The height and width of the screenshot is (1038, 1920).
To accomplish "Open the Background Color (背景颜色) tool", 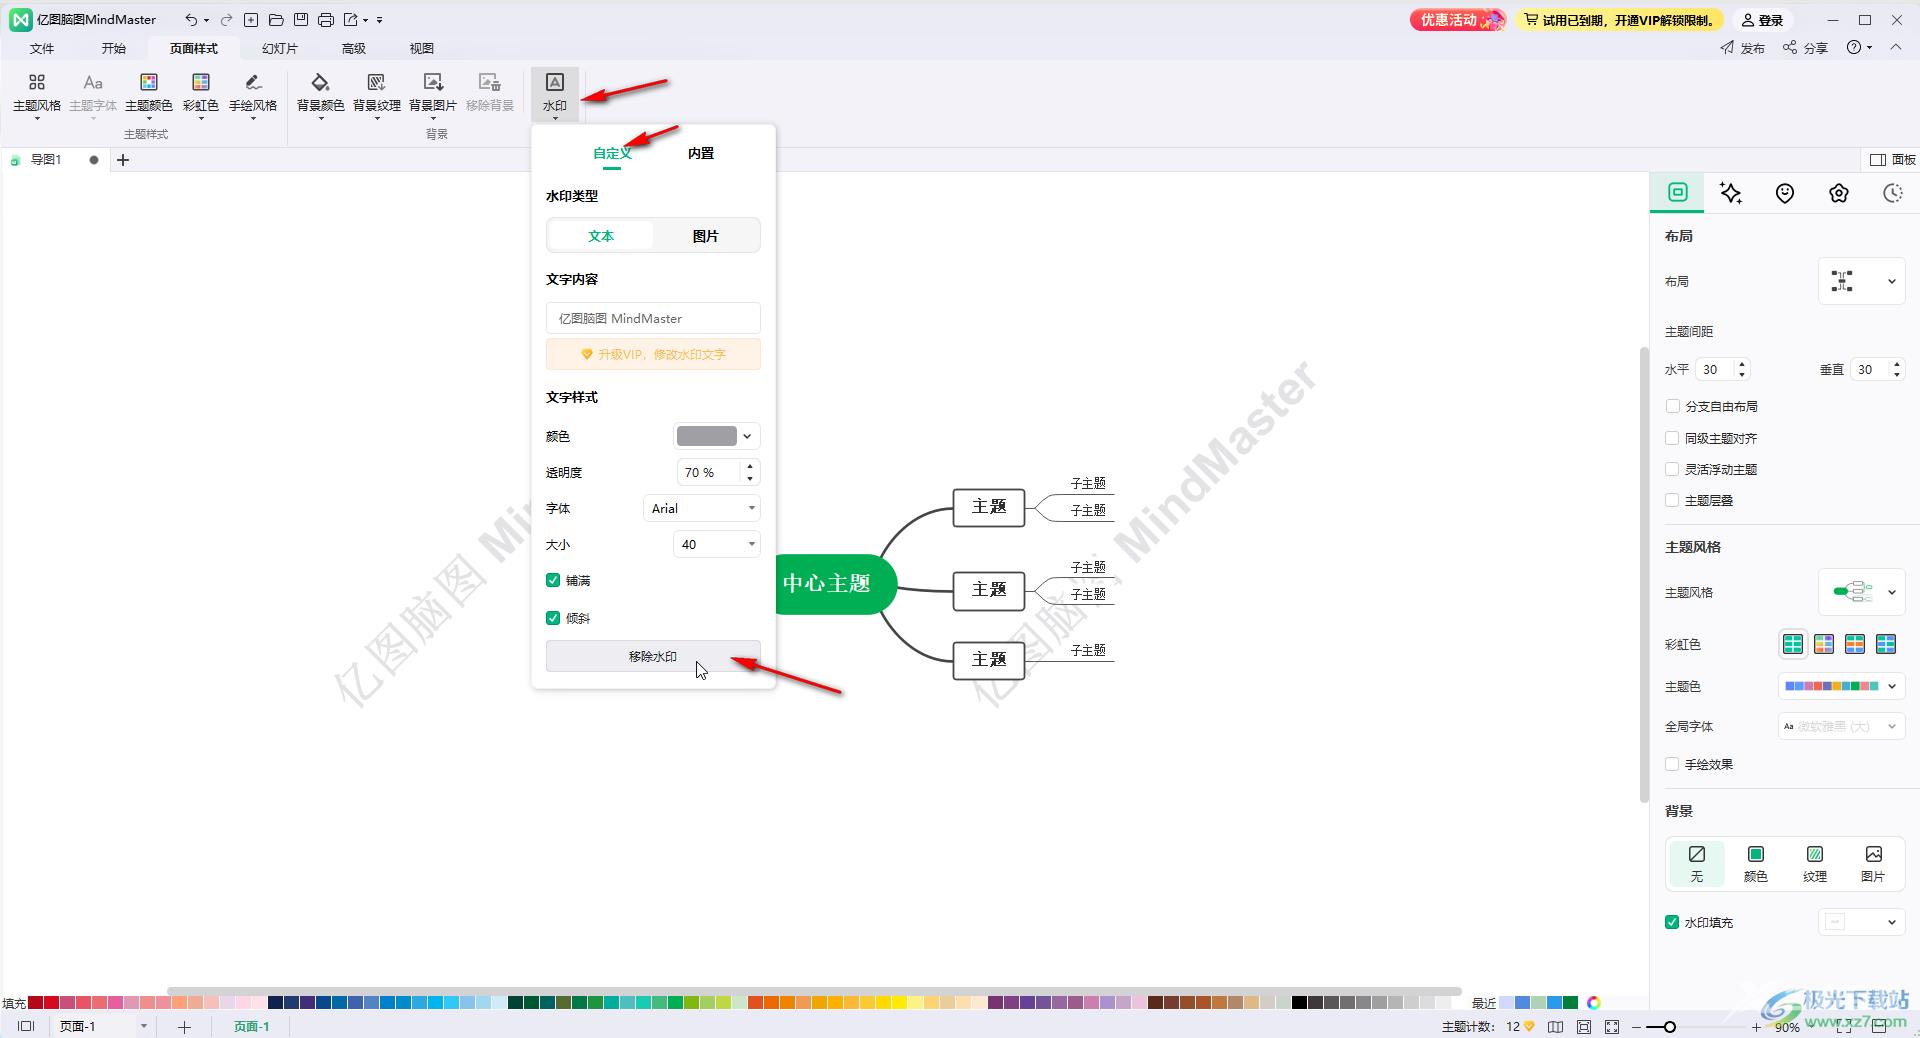I will coord(320,94).
